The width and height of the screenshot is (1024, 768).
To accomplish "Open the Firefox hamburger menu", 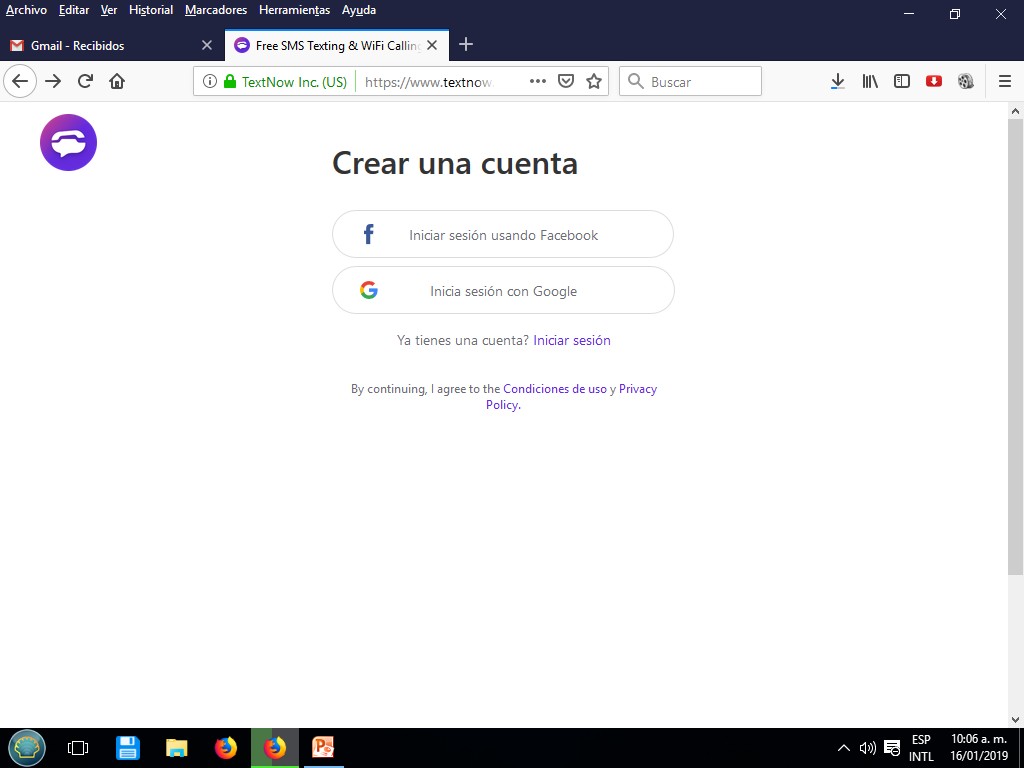I will pos(1005,81).
